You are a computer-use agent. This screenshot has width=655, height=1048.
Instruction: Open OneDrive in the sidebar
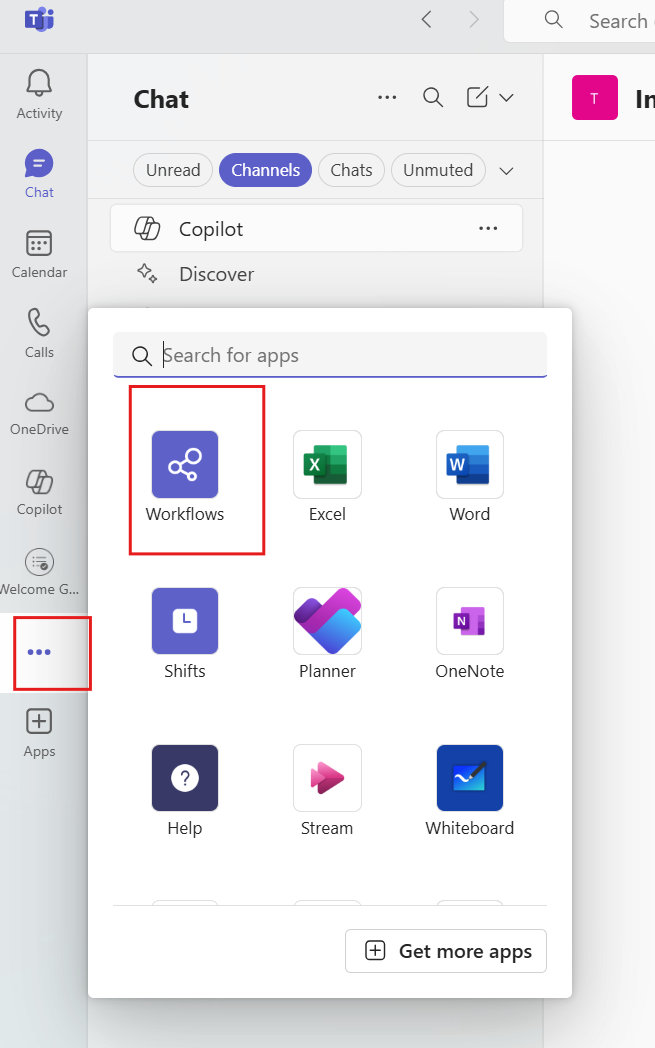pos(39,413)
